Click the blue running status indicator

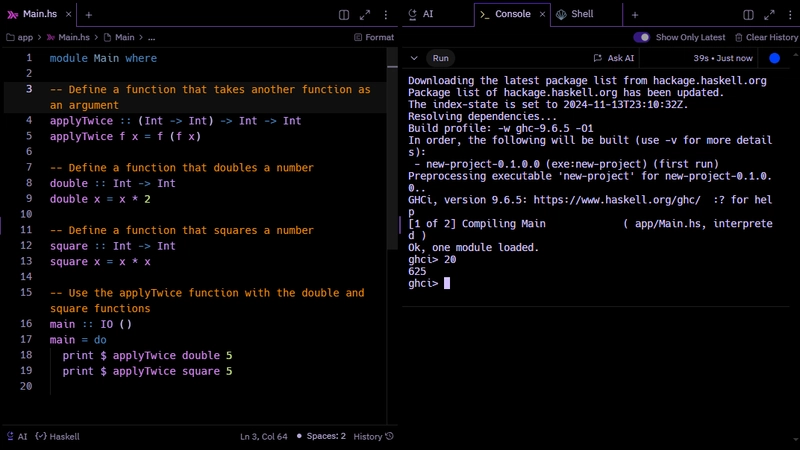[774, 58]
